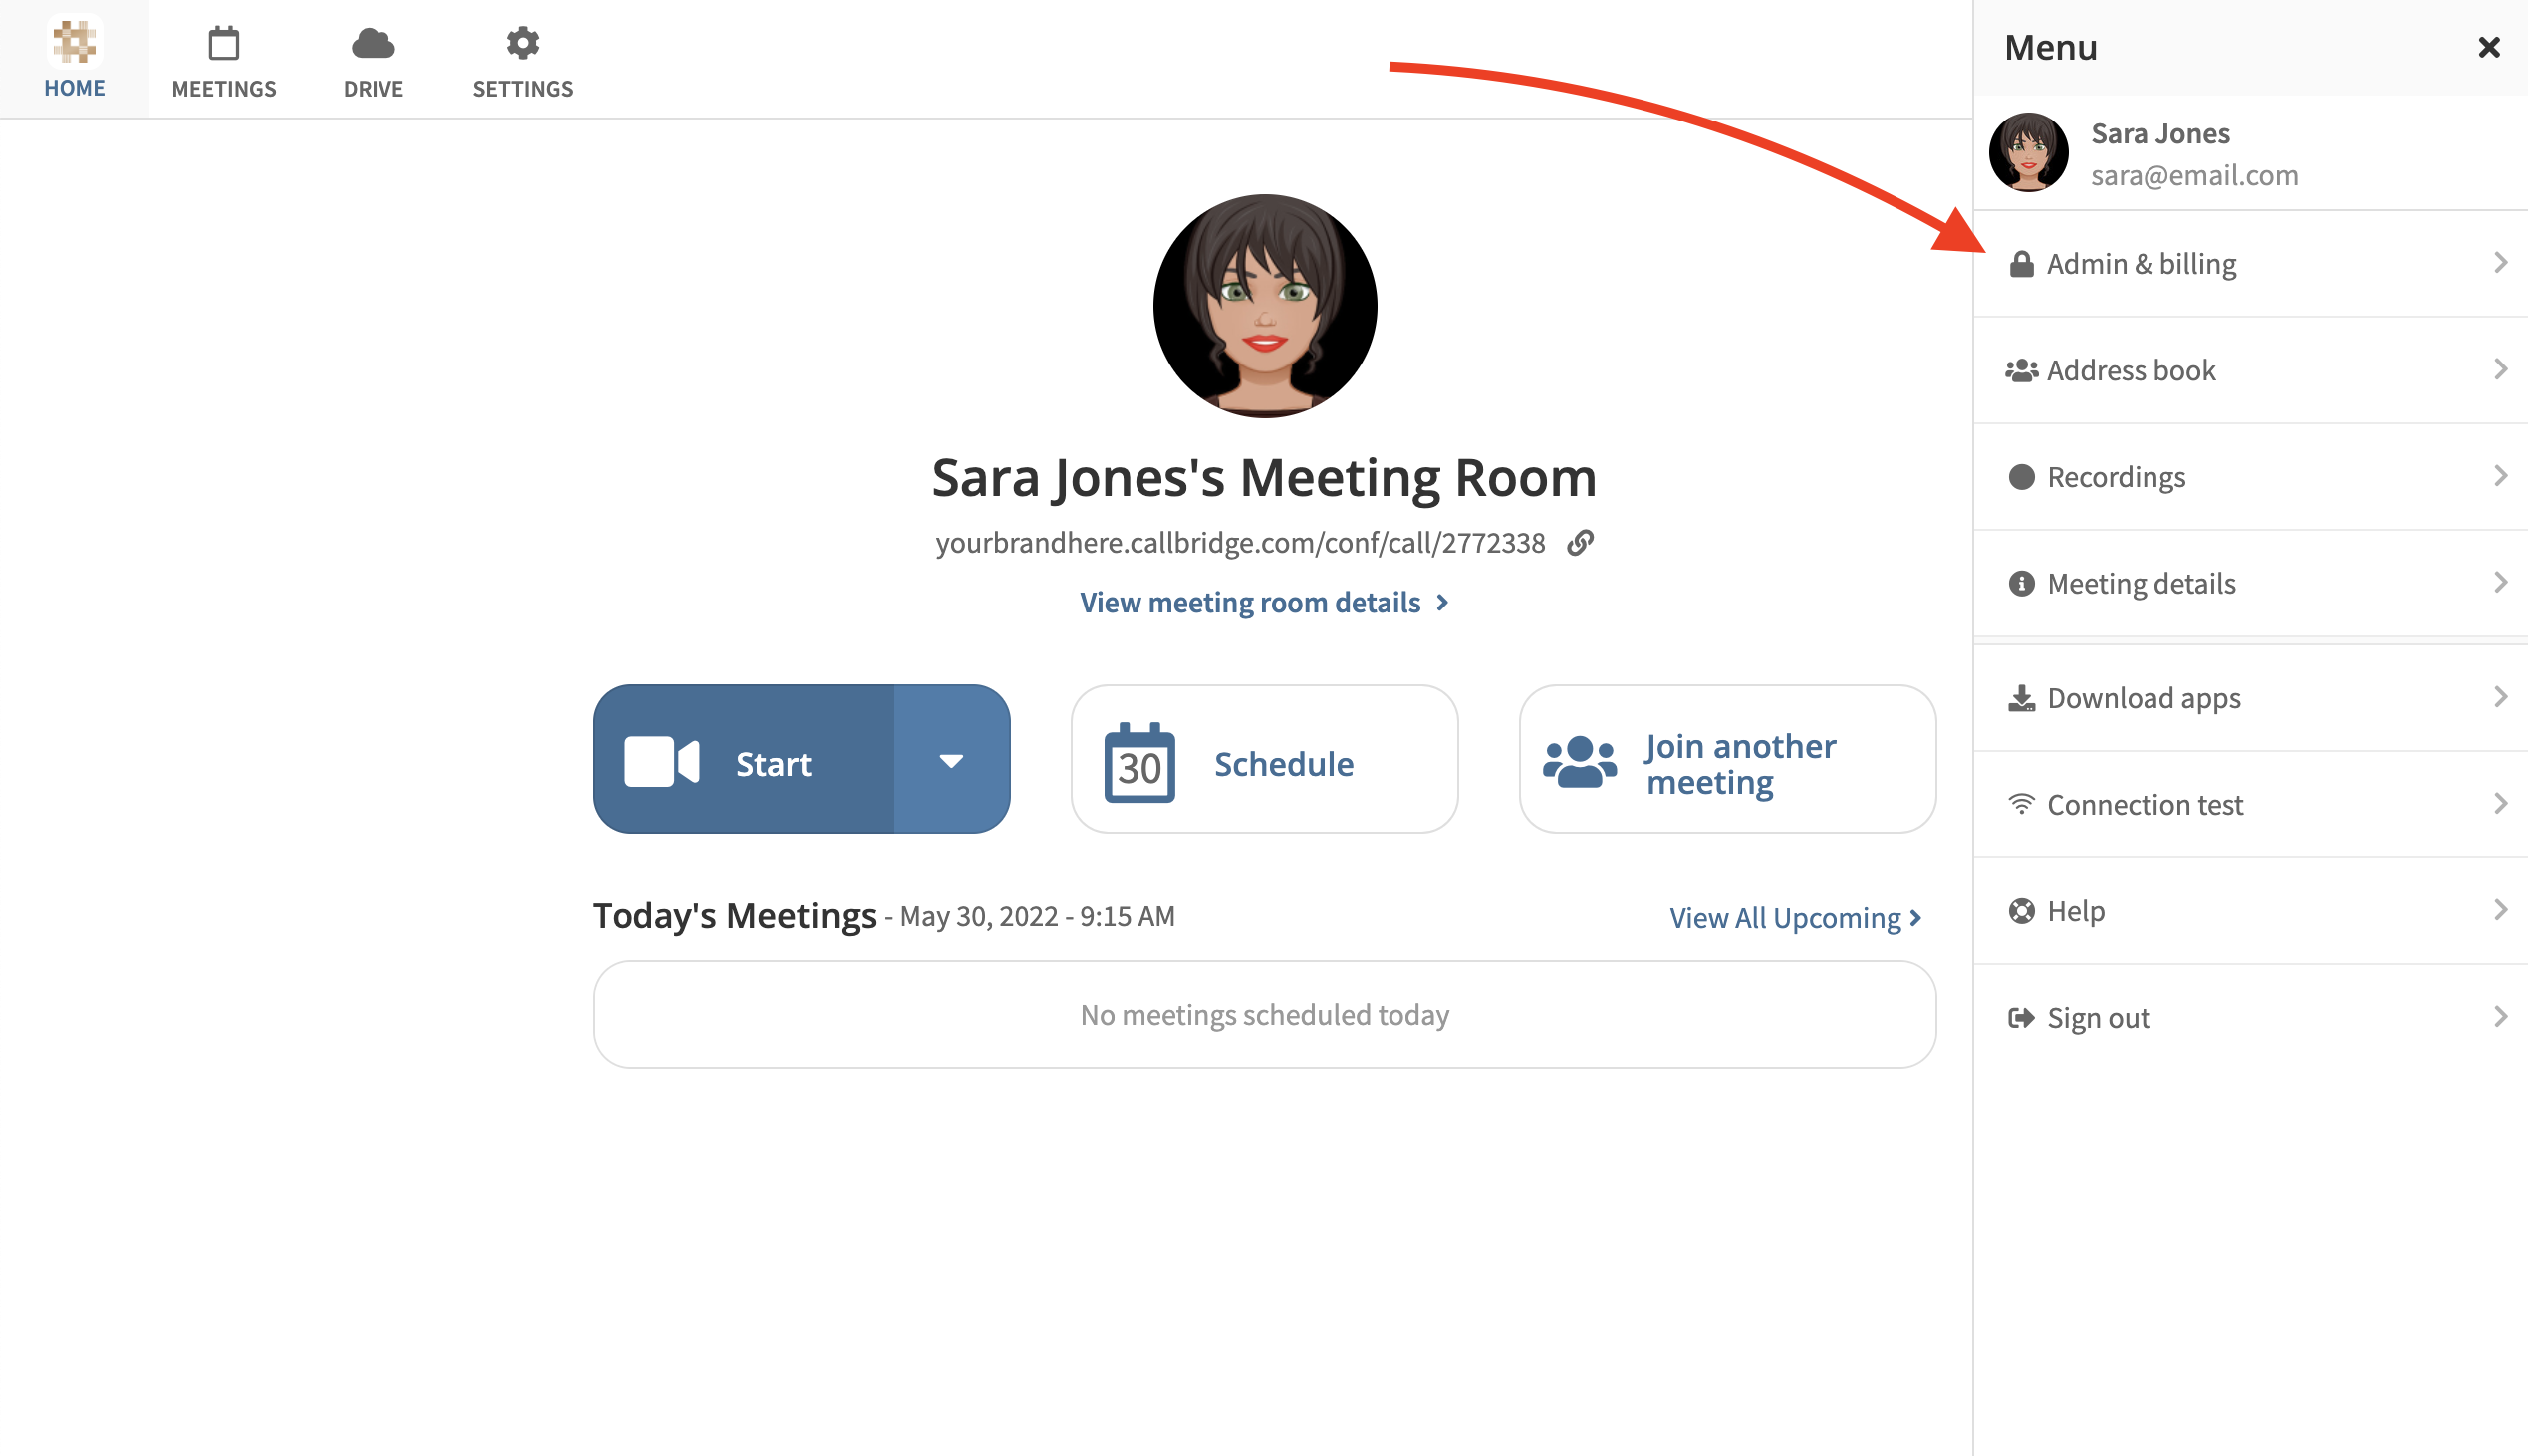Open Settings via the gear icon
Viewport: 2528px width, 1456px height.
[522, 44]
